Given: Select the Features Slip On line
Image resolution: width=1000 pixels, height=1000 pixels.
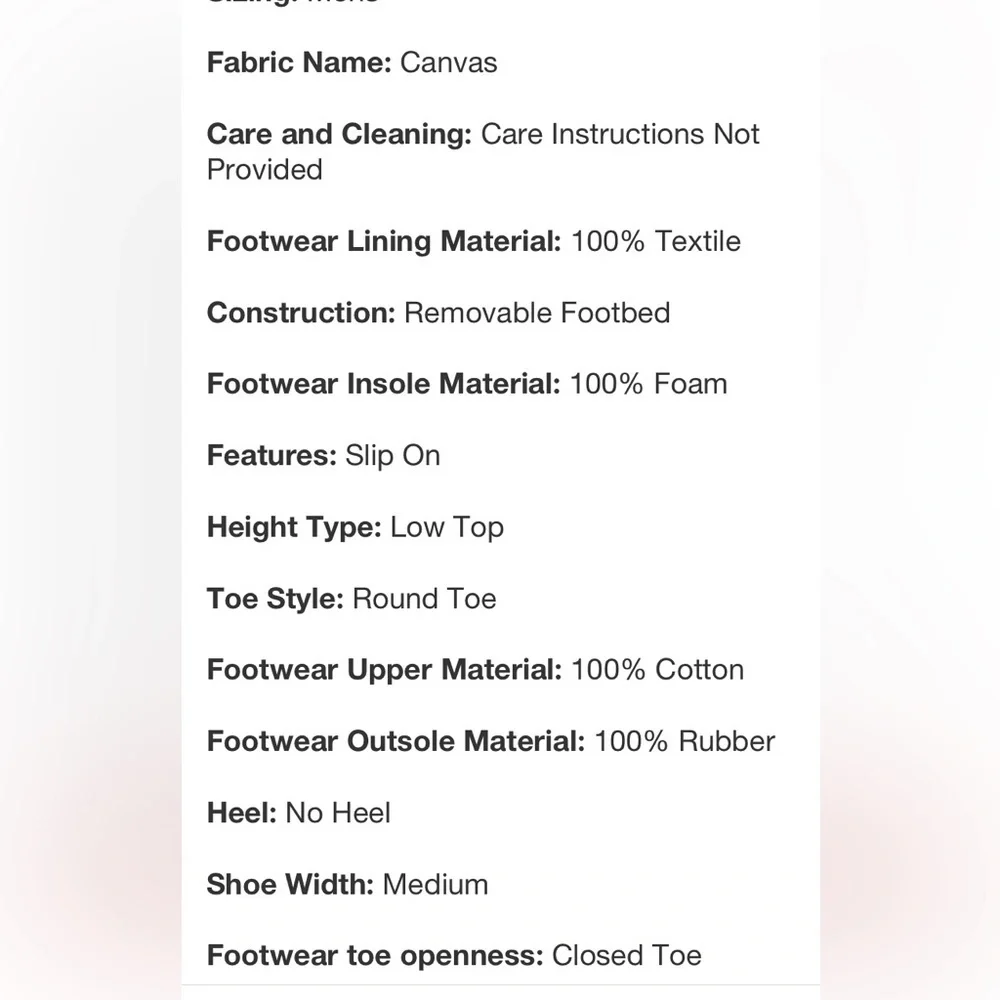Looking at the screenshot, I should pos(323,455).
